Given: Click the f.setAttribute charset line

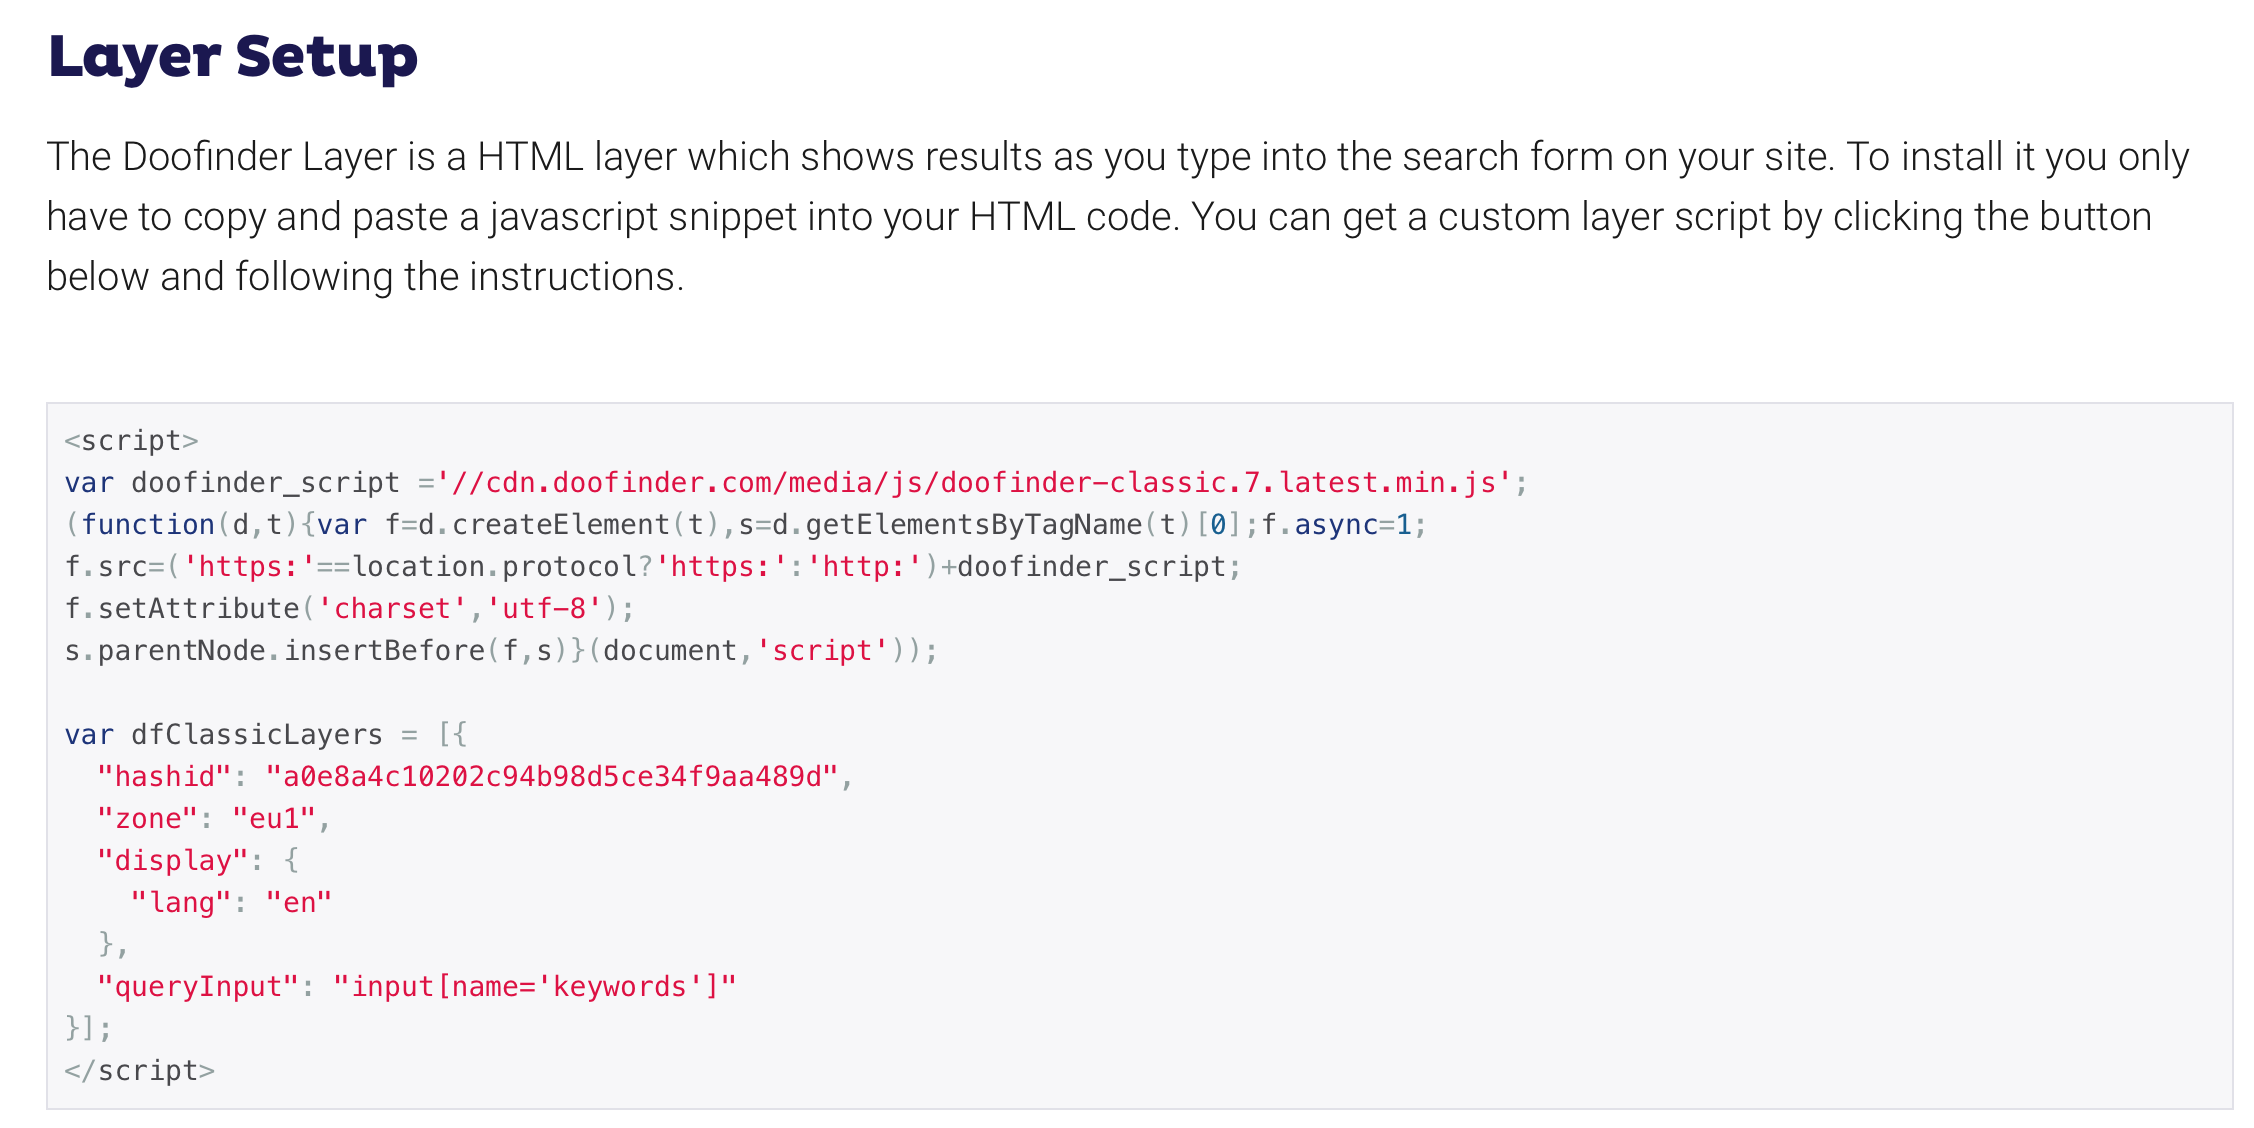Looking at the screenshot, I should pos(349,609).
